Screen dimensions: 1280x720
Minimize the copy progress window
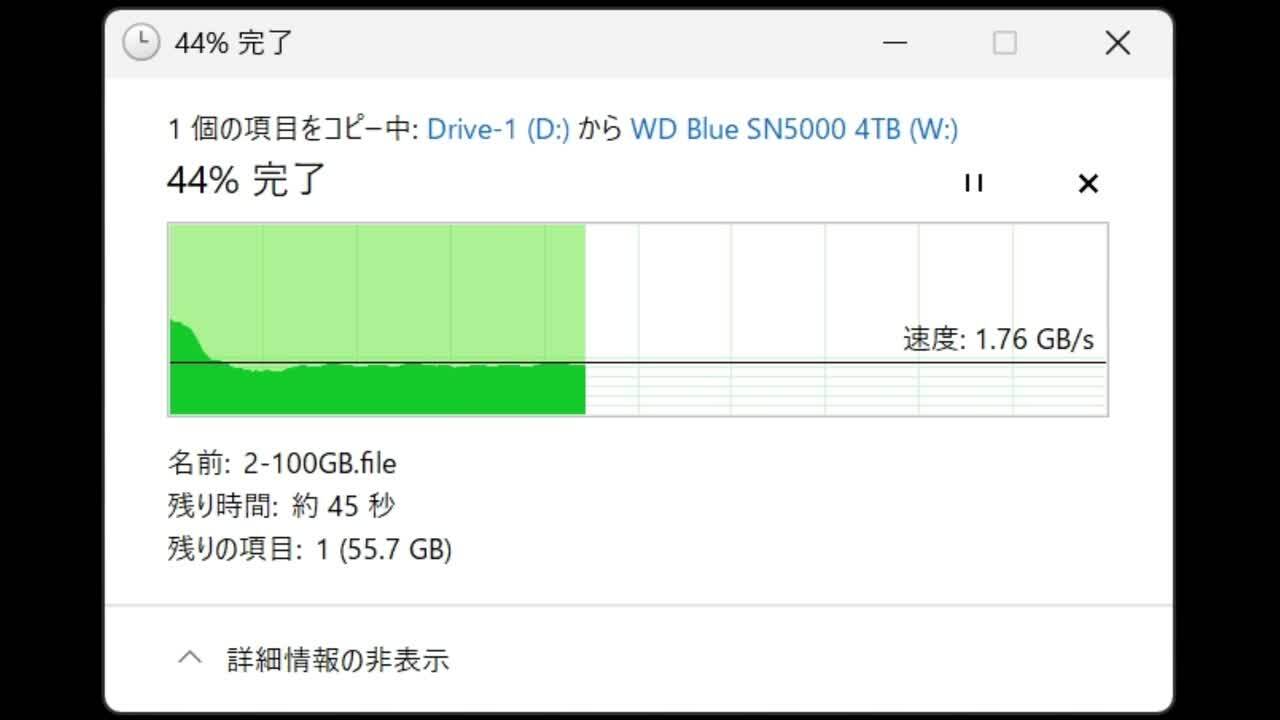coord(895,43)
